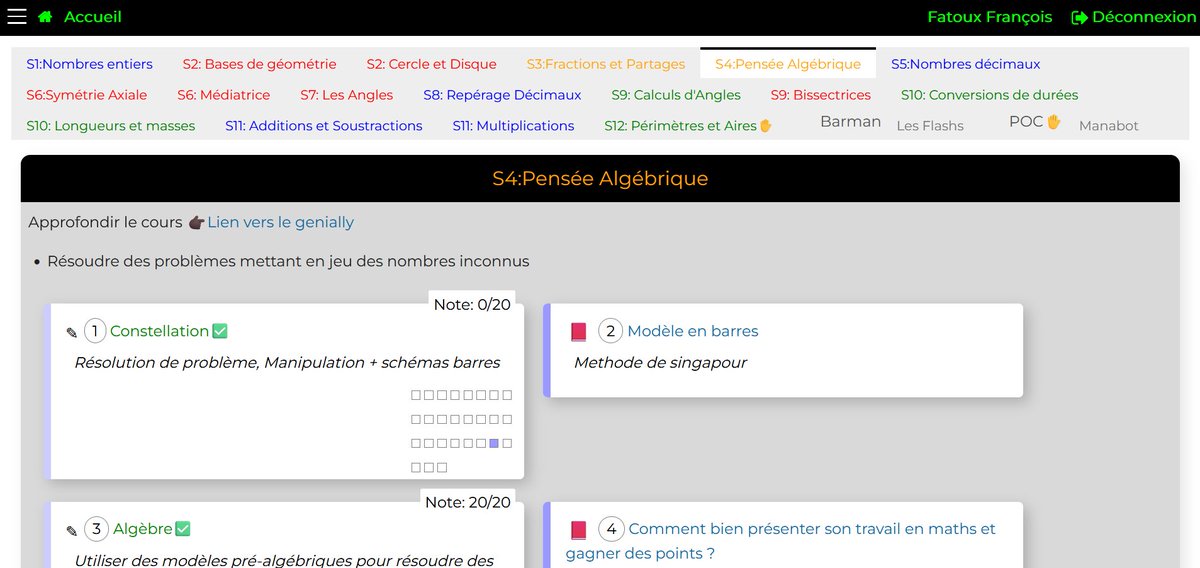The image size is (1200, 568).
Task: Click the Methode de singapour description
Action: 660,362
